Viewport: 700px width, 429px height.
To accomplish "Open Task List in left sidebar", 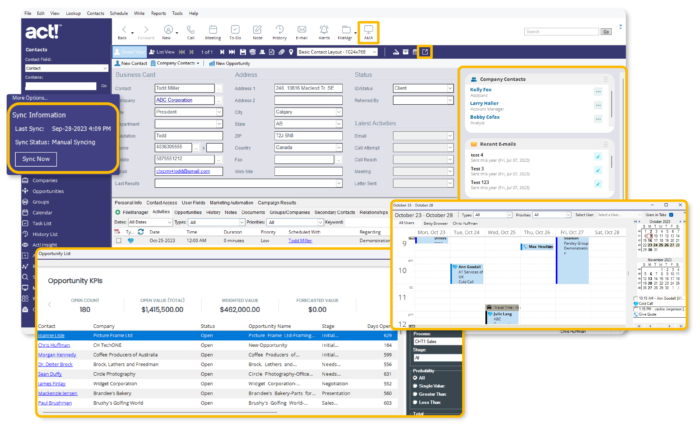I will click(x=42, y=223).
